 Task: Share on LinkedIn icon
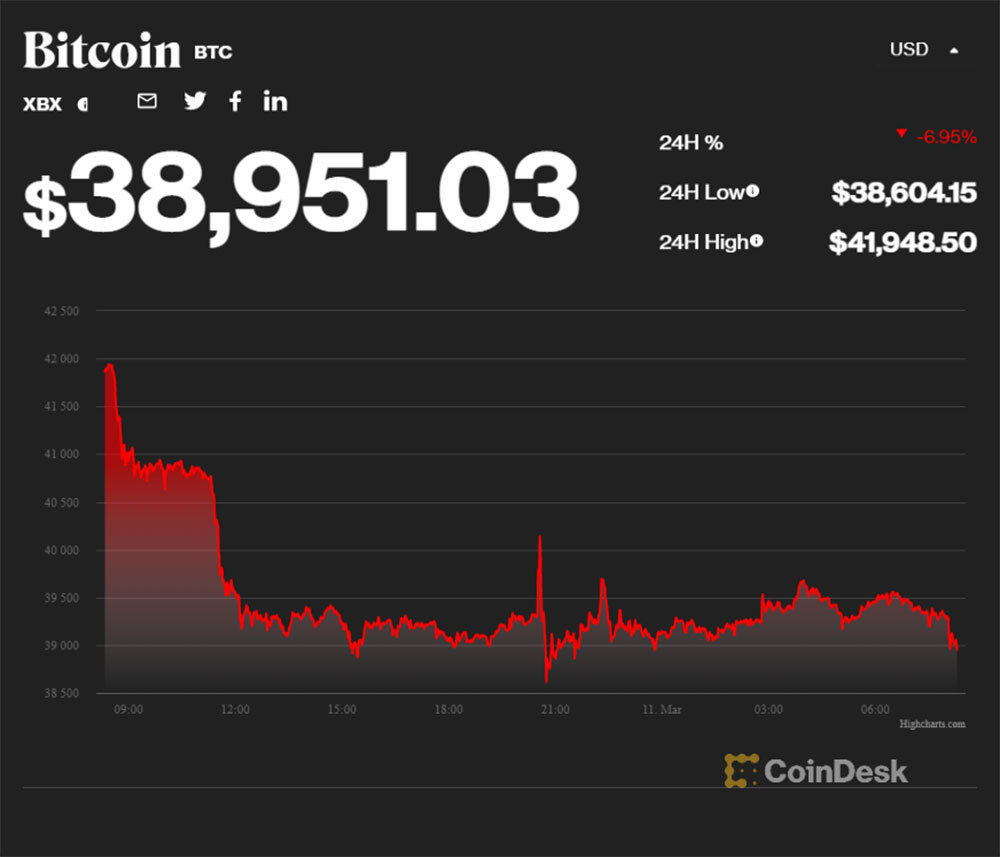(275, 100)
